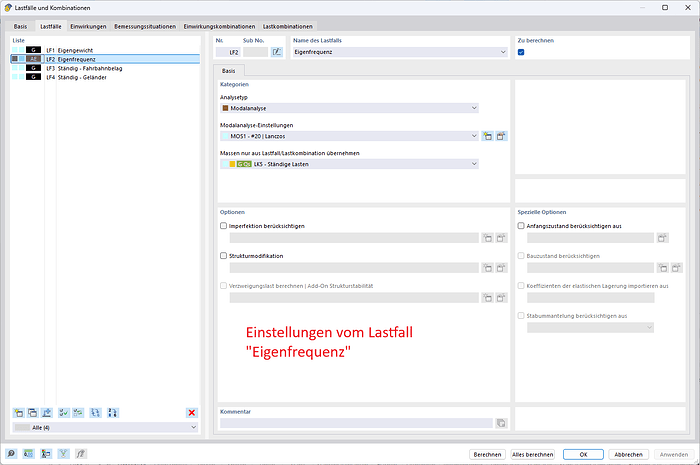Screen dimensions: 700x465
Task: Click the import load case icon under the list
Action: [x=46, y=413]
